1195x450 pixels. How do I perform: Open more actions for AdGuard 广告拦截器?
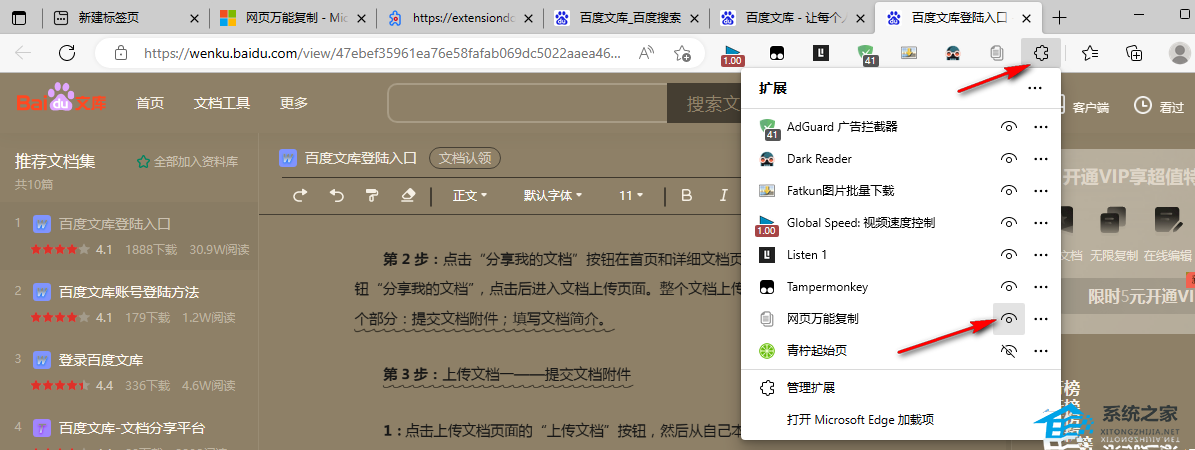pos(1040,127)
